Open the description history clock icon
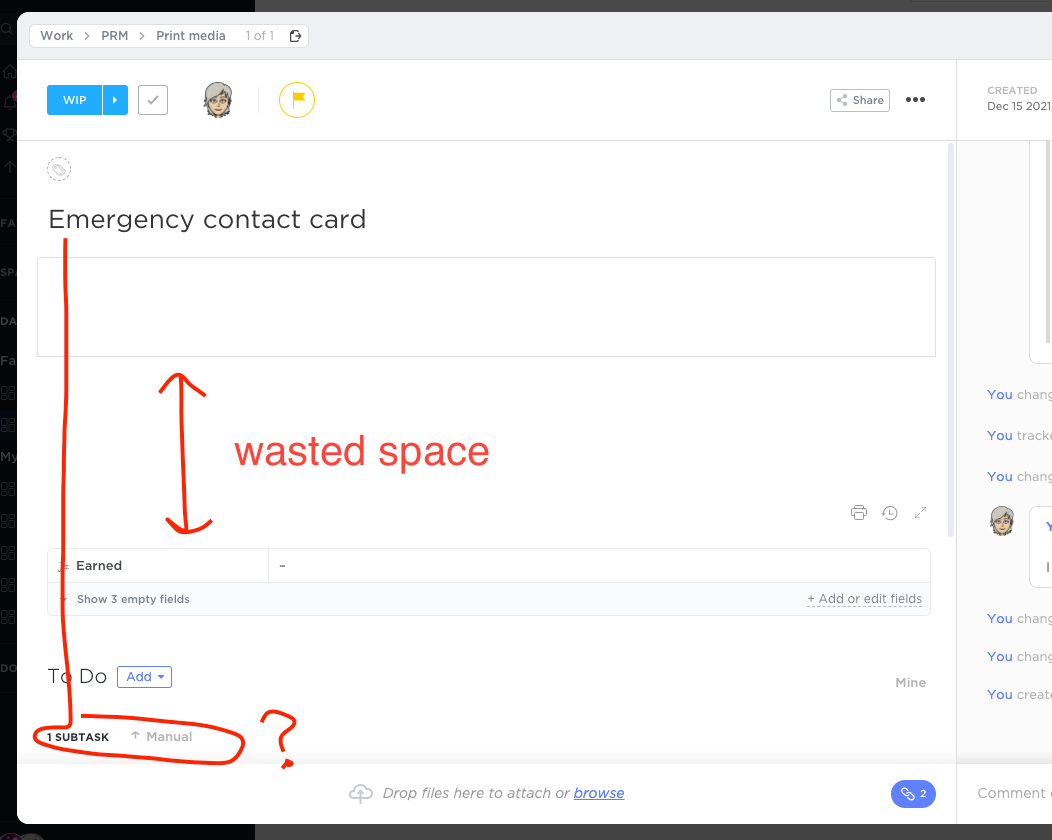 [x=889, y=513]
